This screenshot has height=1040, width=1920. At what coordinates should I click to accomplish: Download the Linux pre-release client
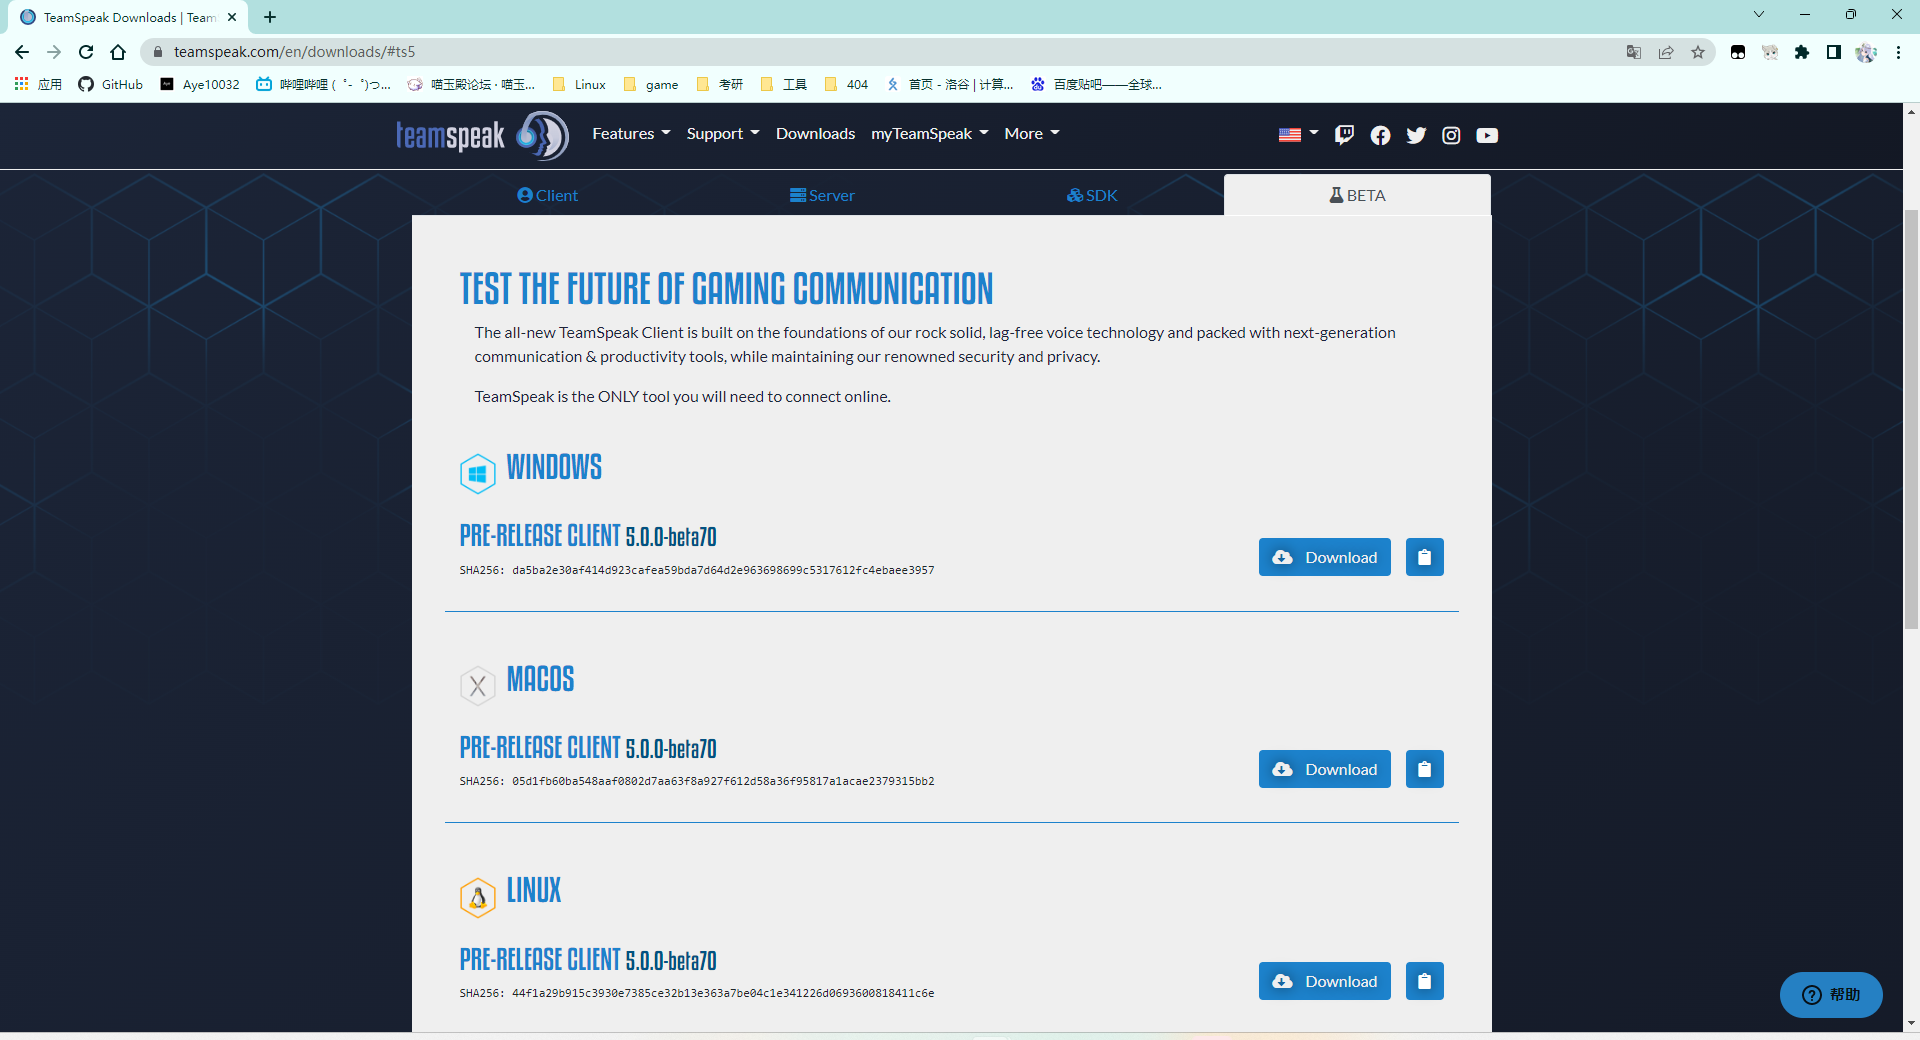(1324, 981)
